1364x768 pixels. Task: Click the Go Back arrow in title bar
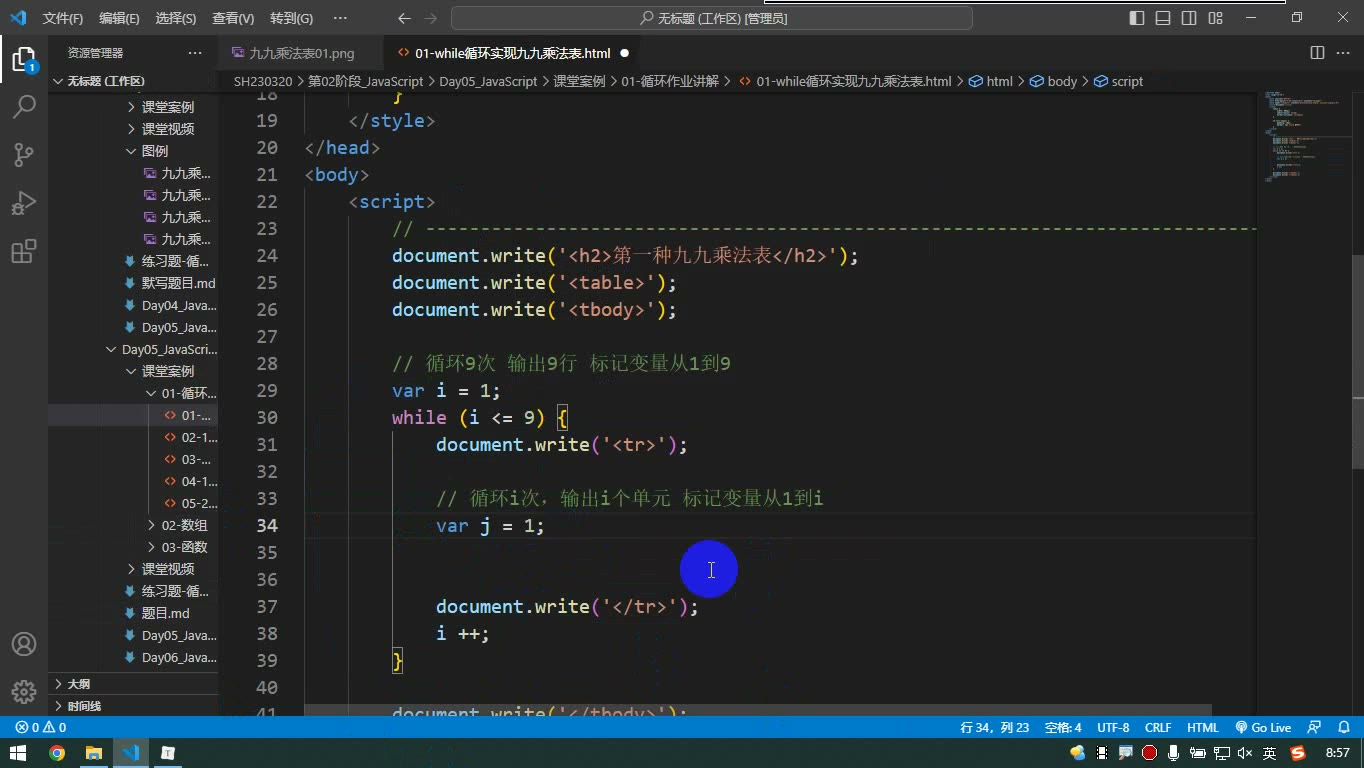(404, 18)
